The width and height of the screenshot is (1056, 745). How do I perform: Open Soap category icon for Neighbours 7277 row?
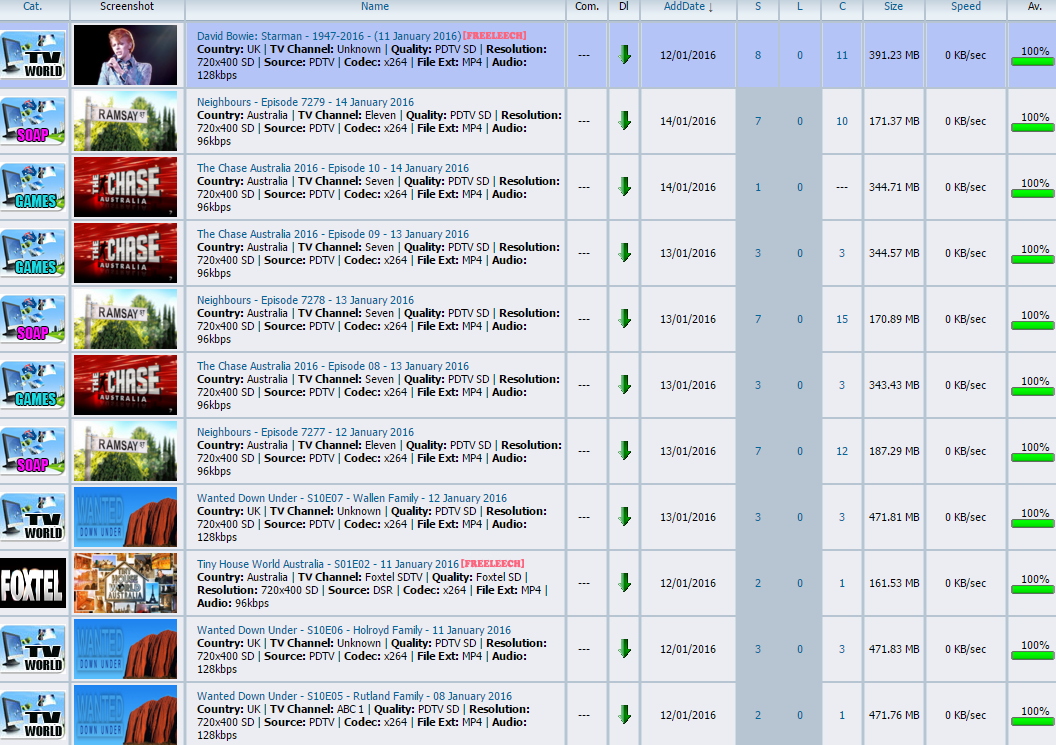tap(33, 451)
